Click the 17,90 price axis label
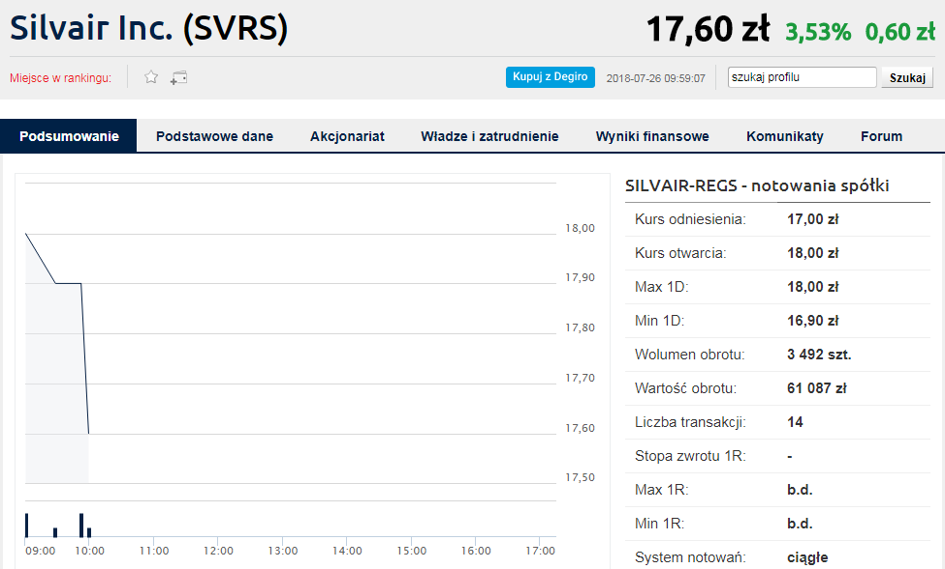945x569 pixels. click(x=580, y=277)
